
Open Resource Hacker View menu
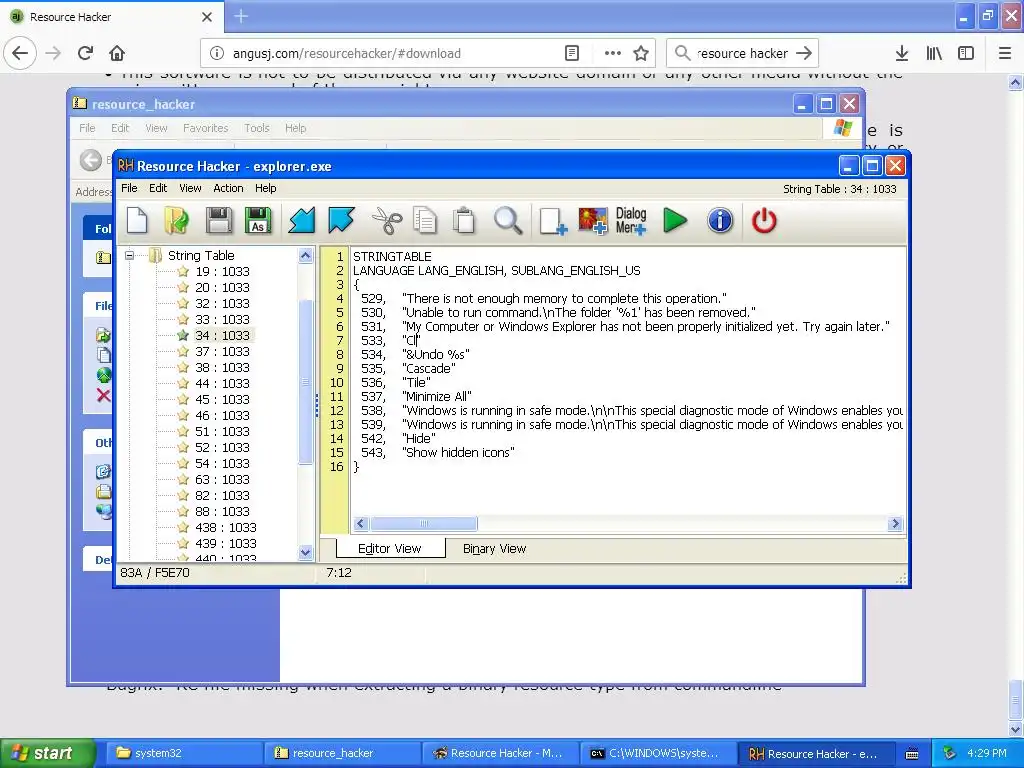pos(190,188)
